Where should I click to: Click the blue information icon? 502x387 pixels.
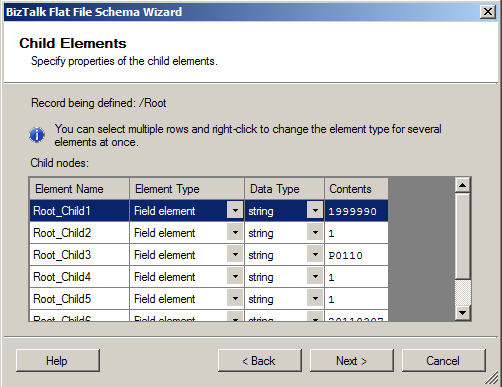coord(37,135)
